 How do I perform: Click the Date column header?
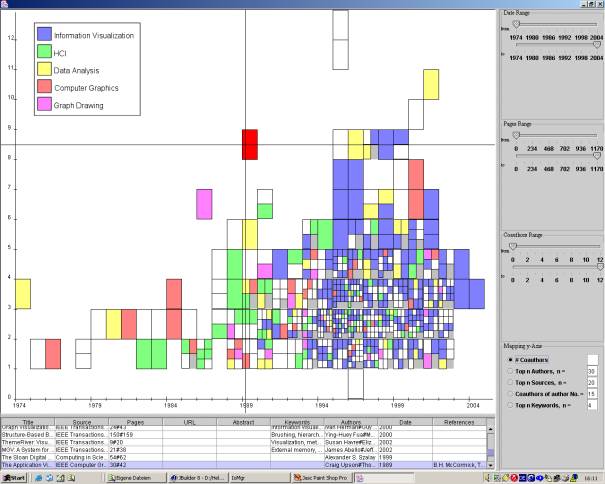tap(405, 423)
